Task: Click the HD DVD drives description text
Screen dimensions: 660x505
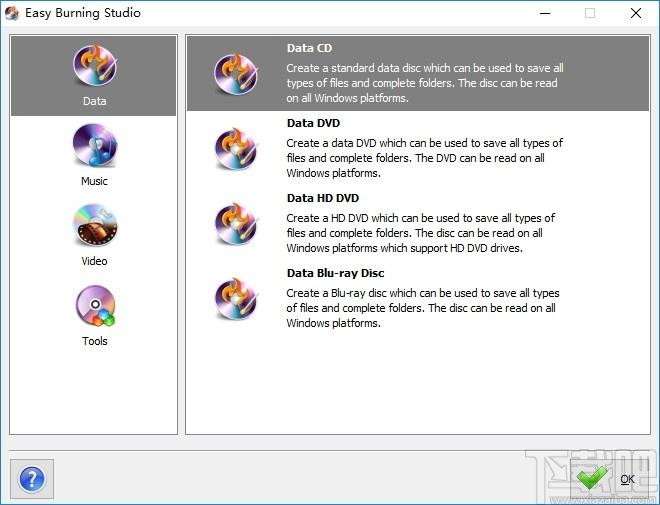Action: 420,233
